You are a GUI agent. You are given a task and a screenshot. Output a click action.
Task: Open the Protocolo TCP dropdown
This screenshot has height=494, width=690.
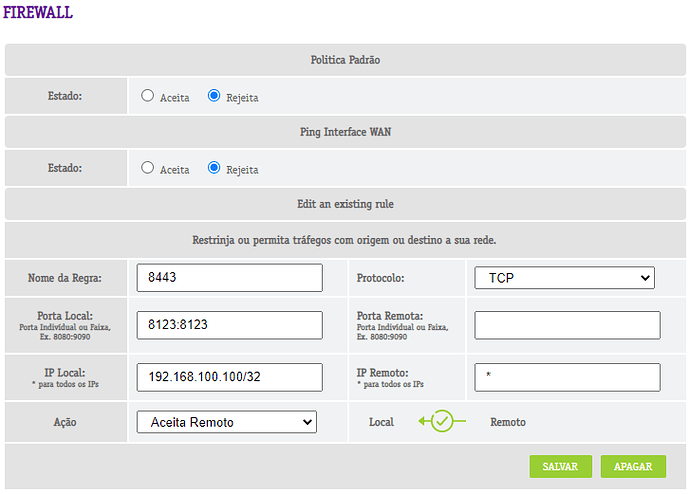tap(564, 278)
